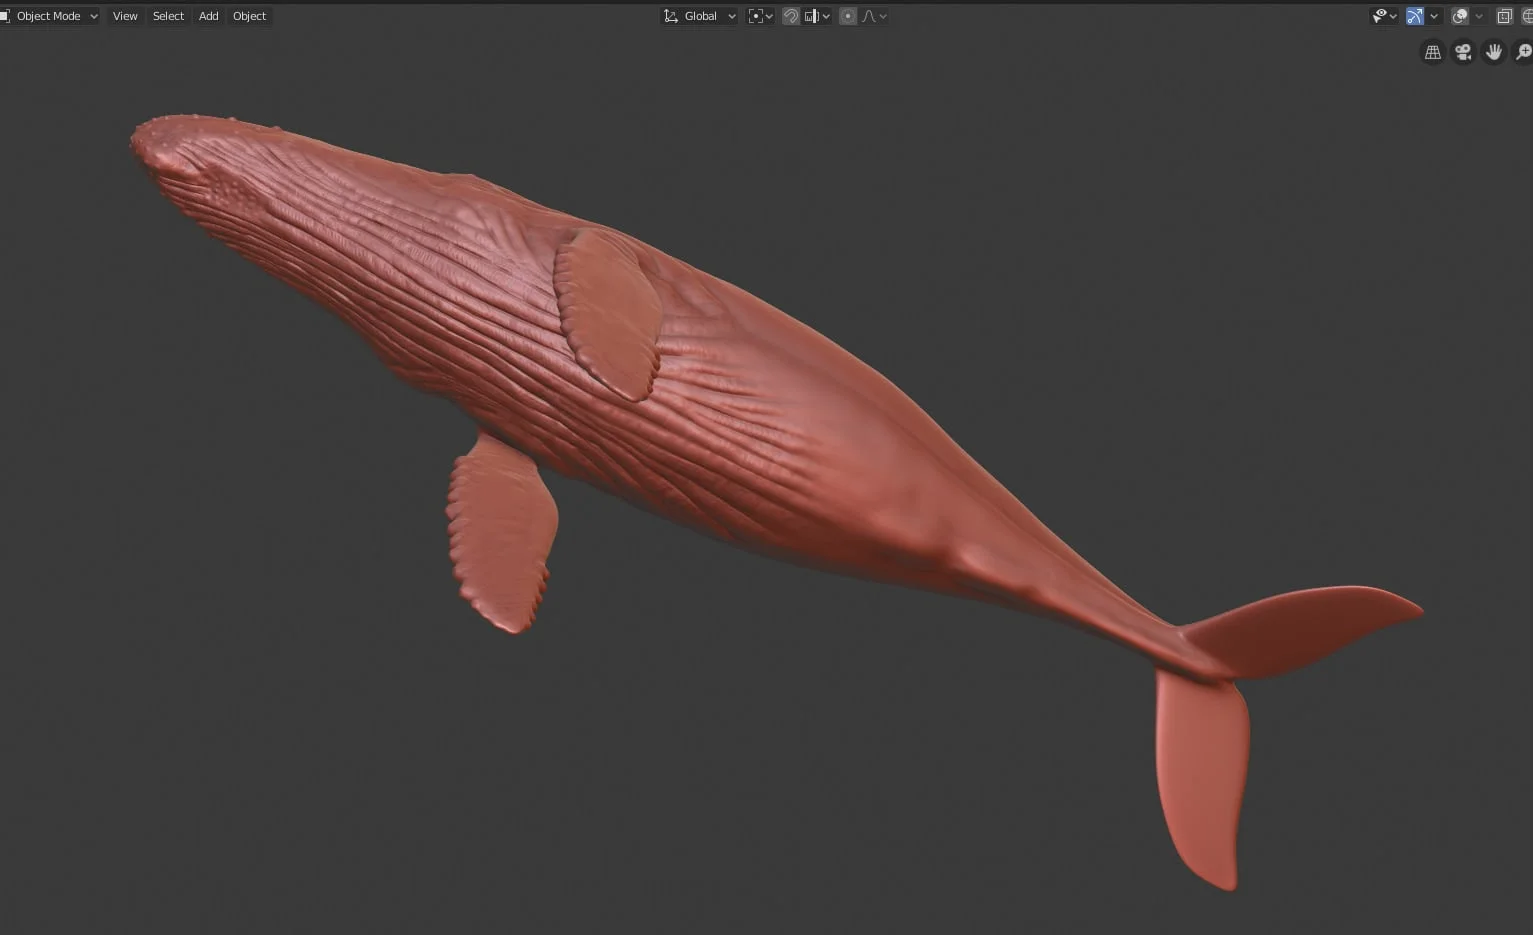Open the Global transform orientation dropdown

[698, 15]
